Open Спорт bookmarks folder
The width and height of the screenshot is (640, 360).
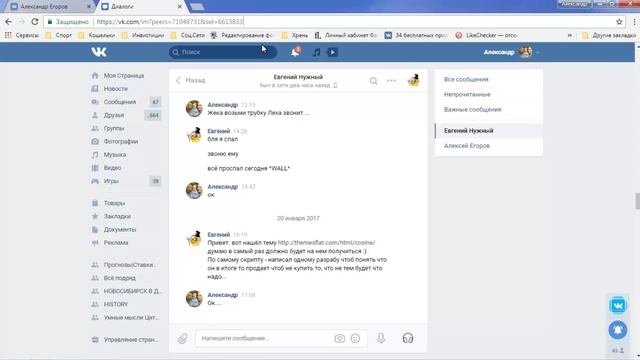59,36
